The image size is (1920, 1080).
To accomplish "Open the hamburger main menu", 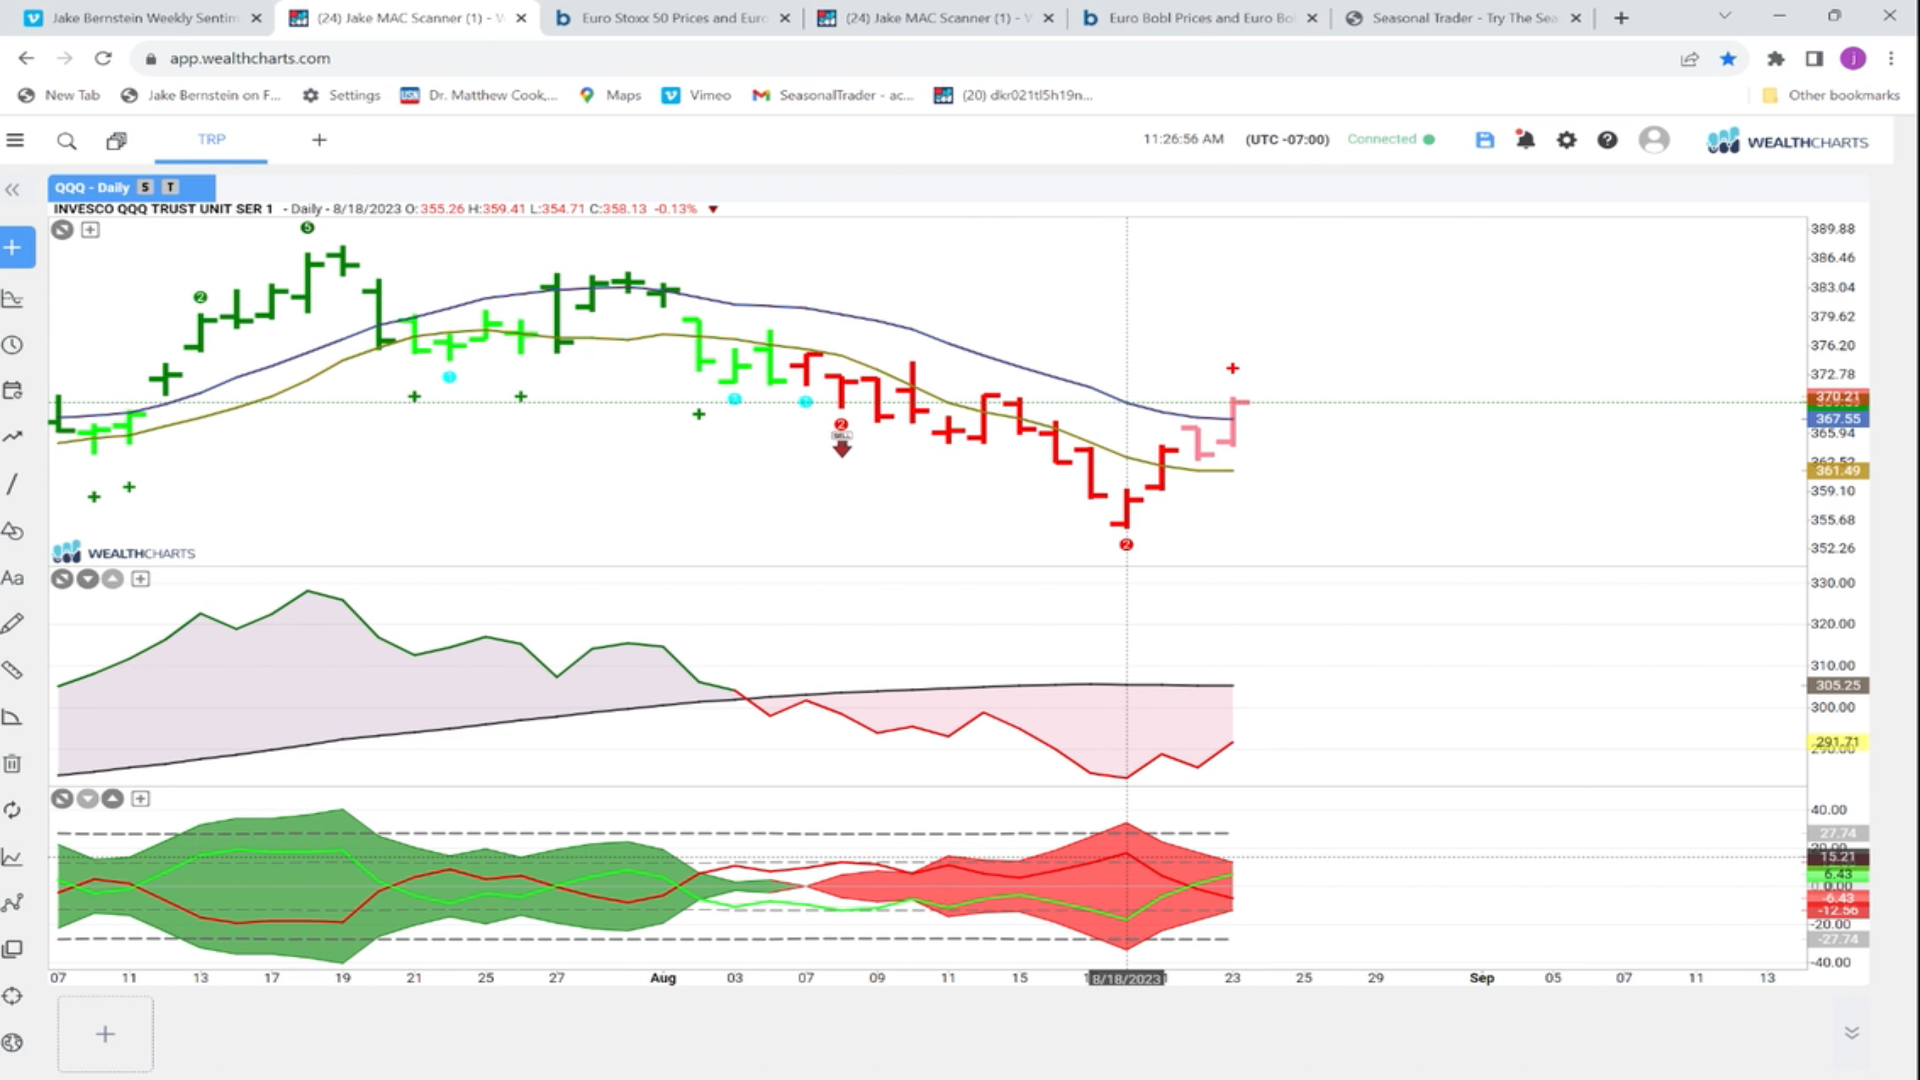I will [x=15, y=140].
